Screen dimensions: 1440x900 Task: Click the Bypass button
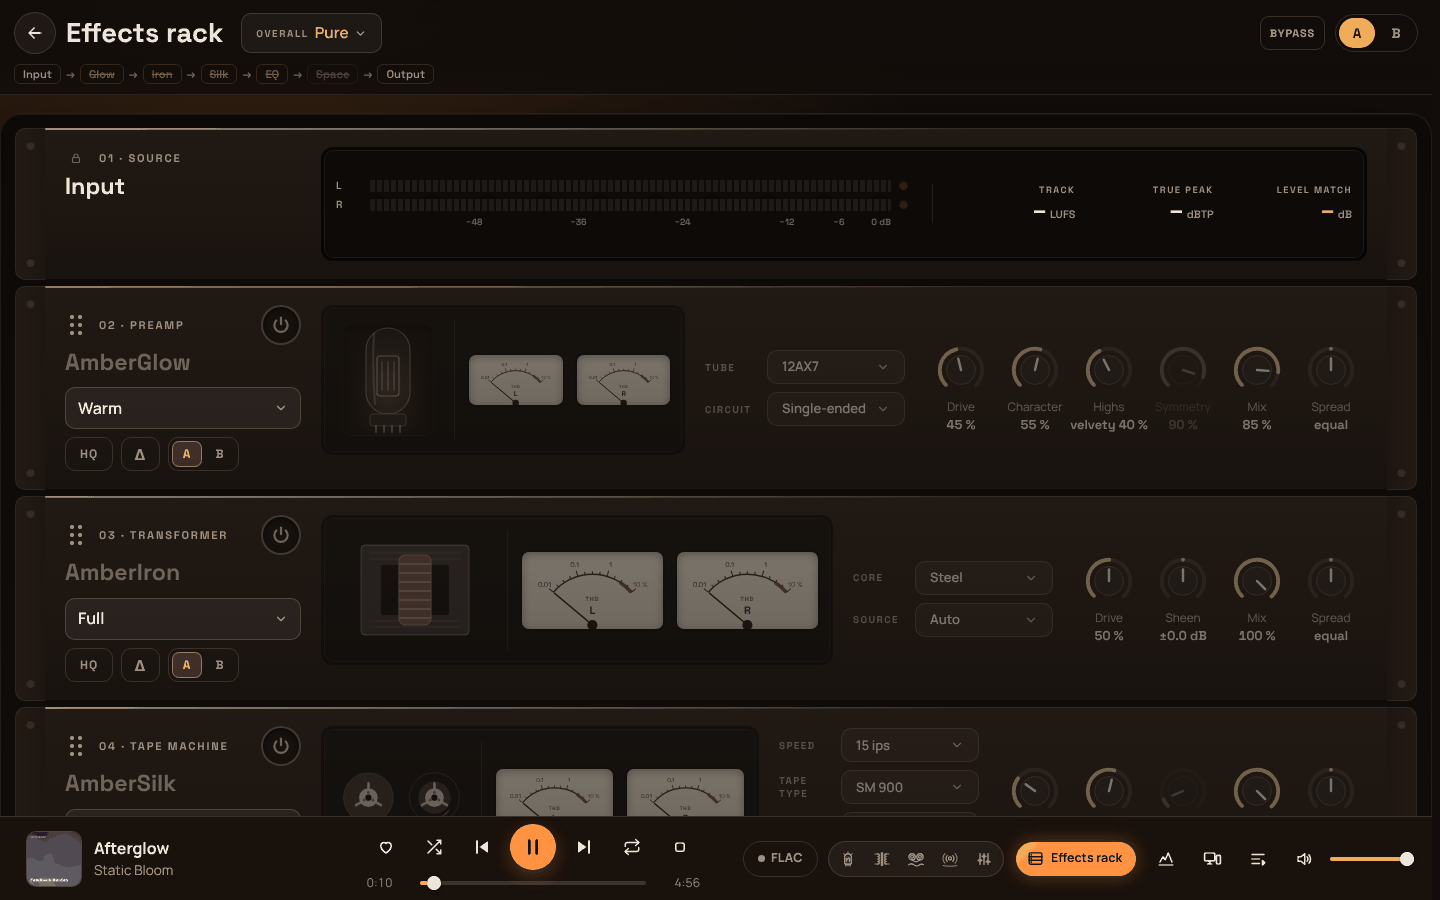(x=1292, y=33)
